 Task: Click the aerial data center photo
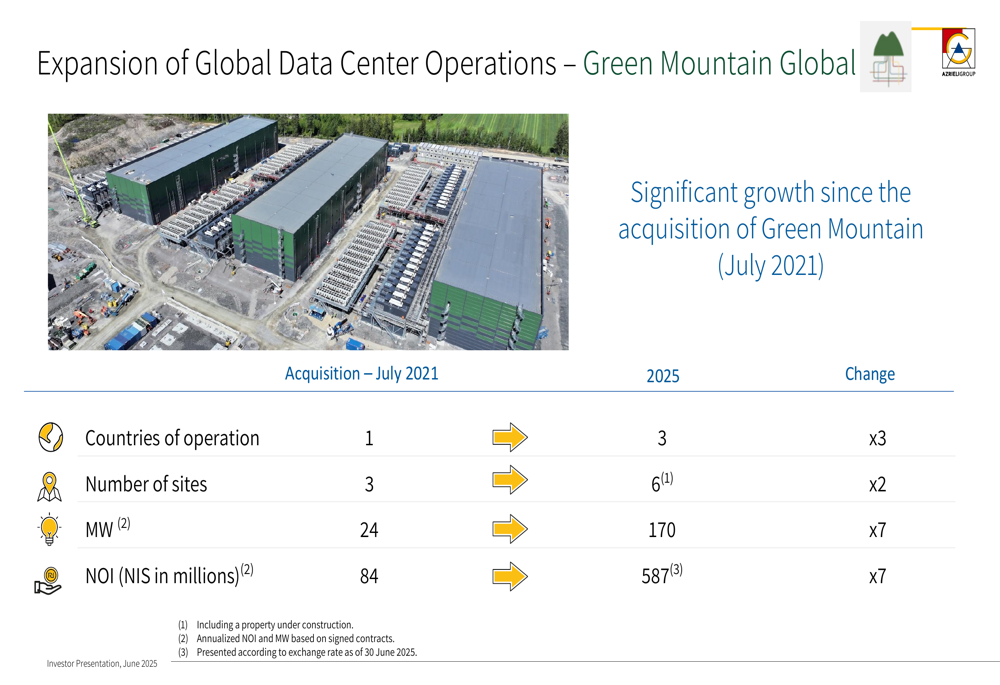point(308,232)
